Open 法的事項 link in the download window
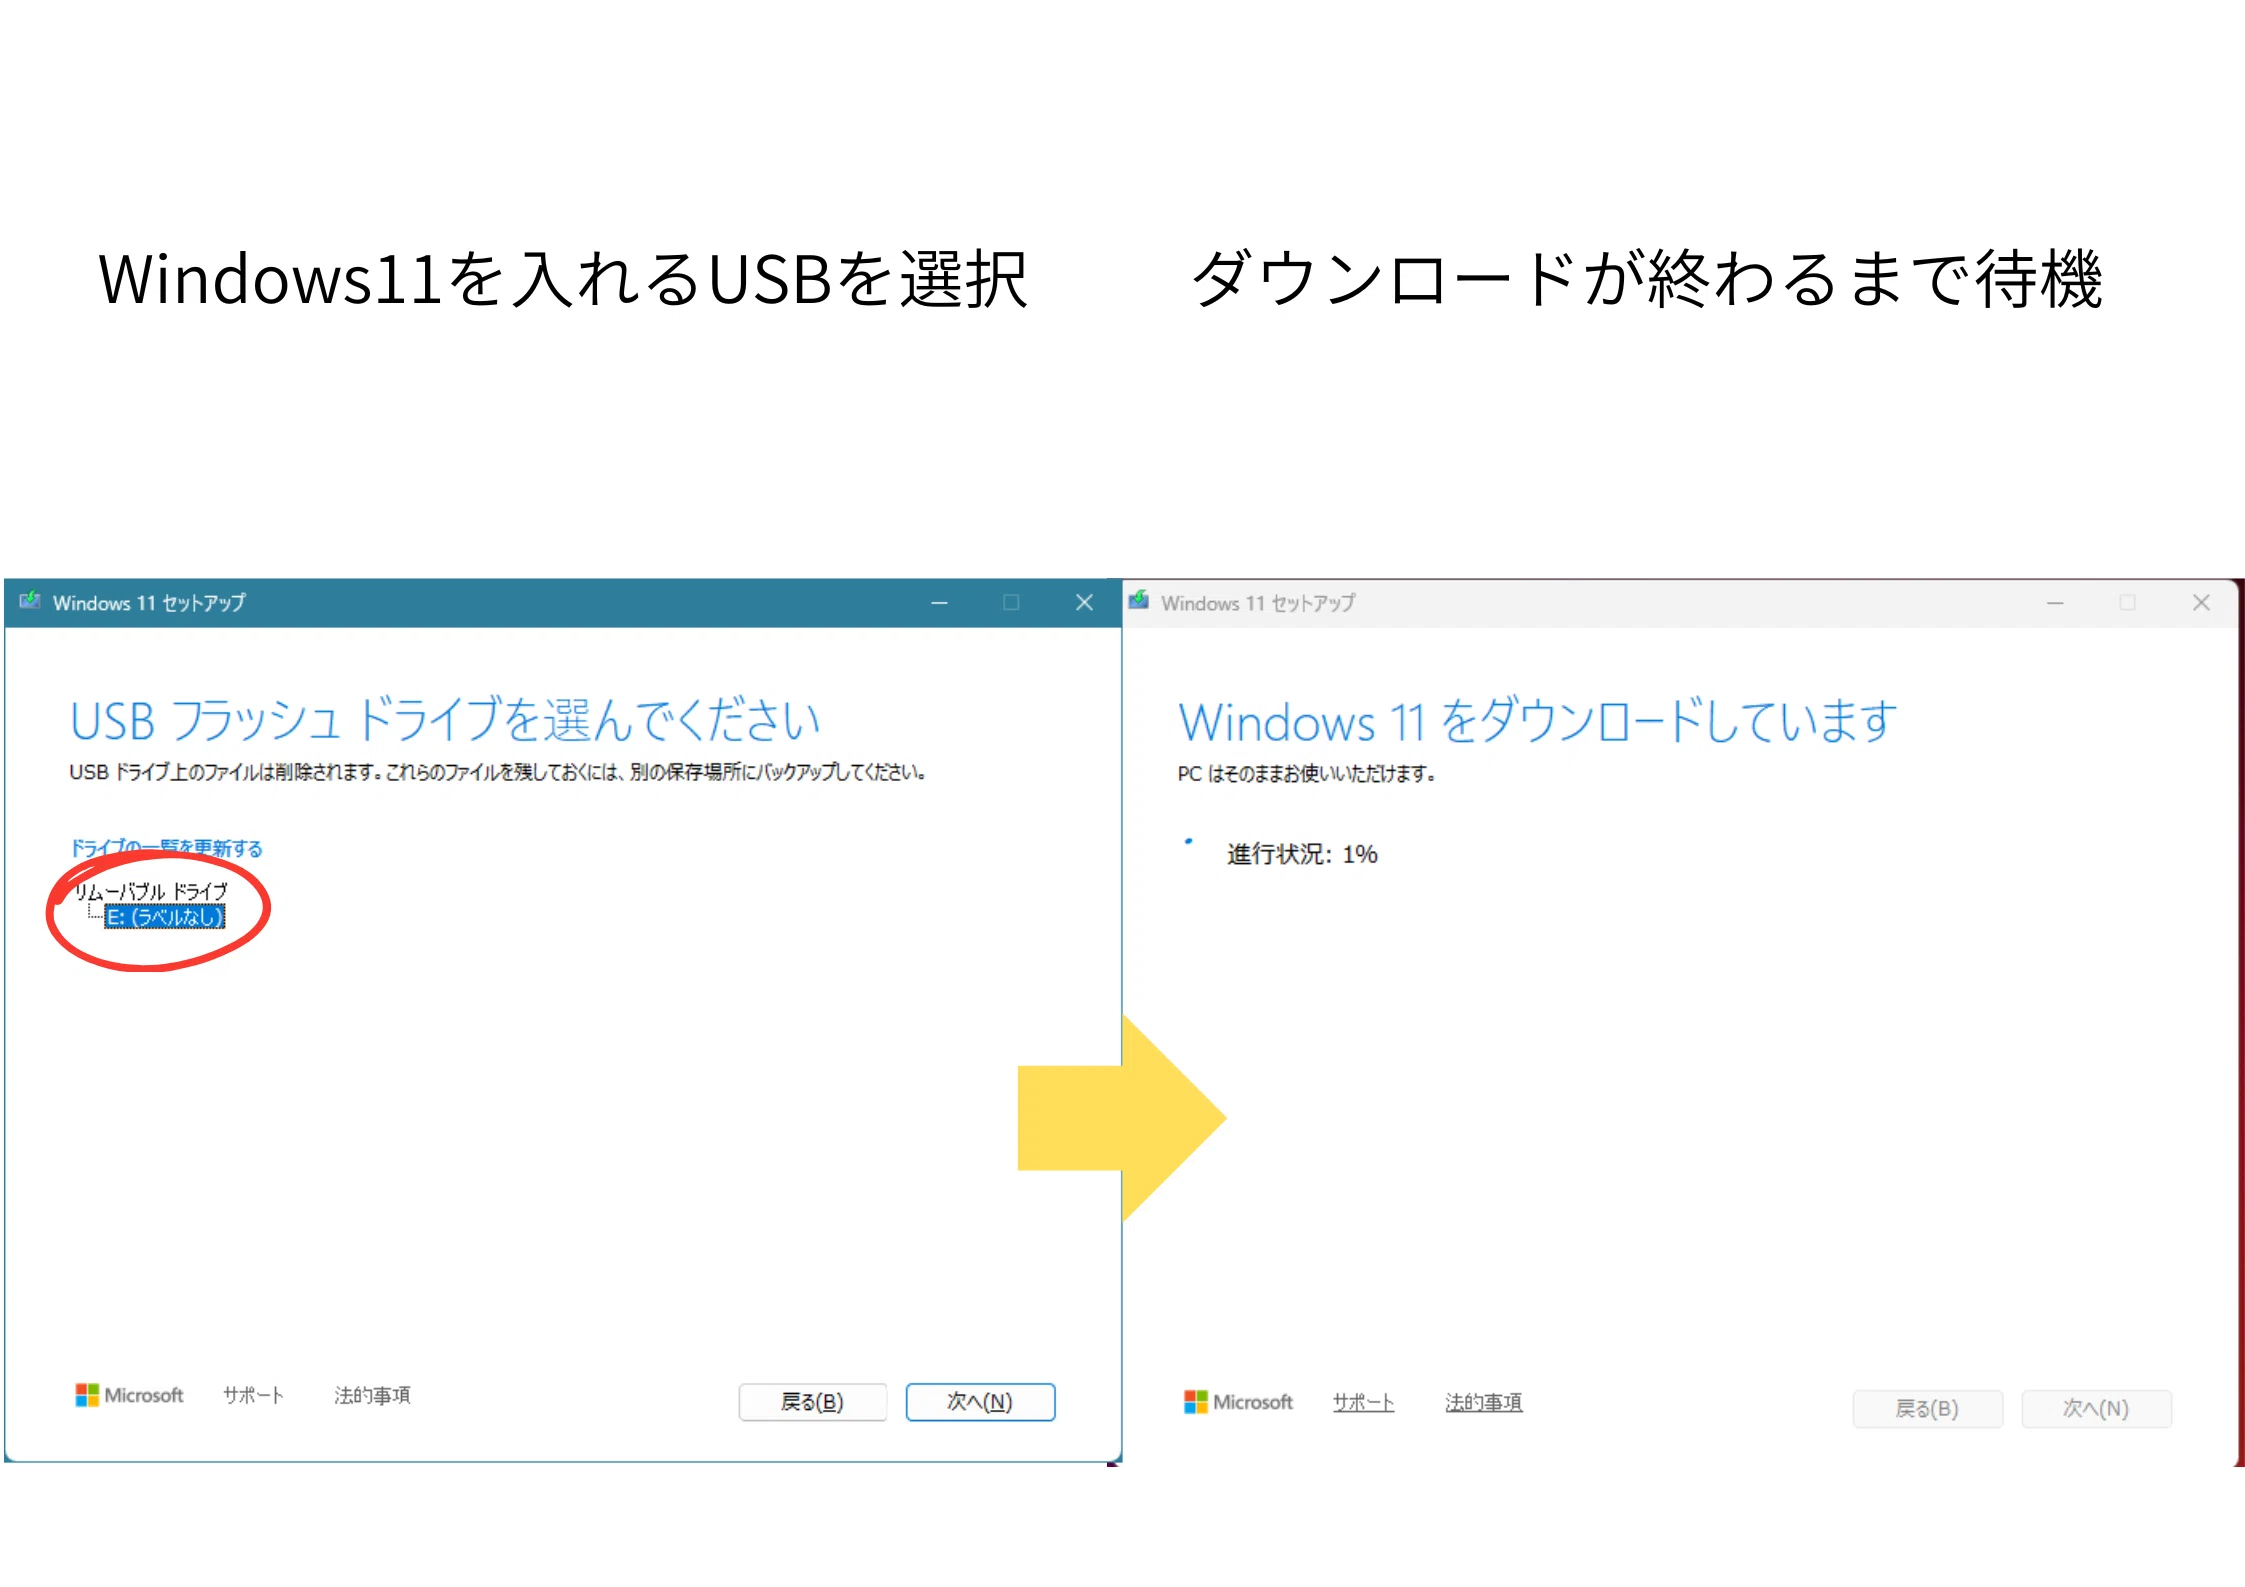 coord(1483,1402)
